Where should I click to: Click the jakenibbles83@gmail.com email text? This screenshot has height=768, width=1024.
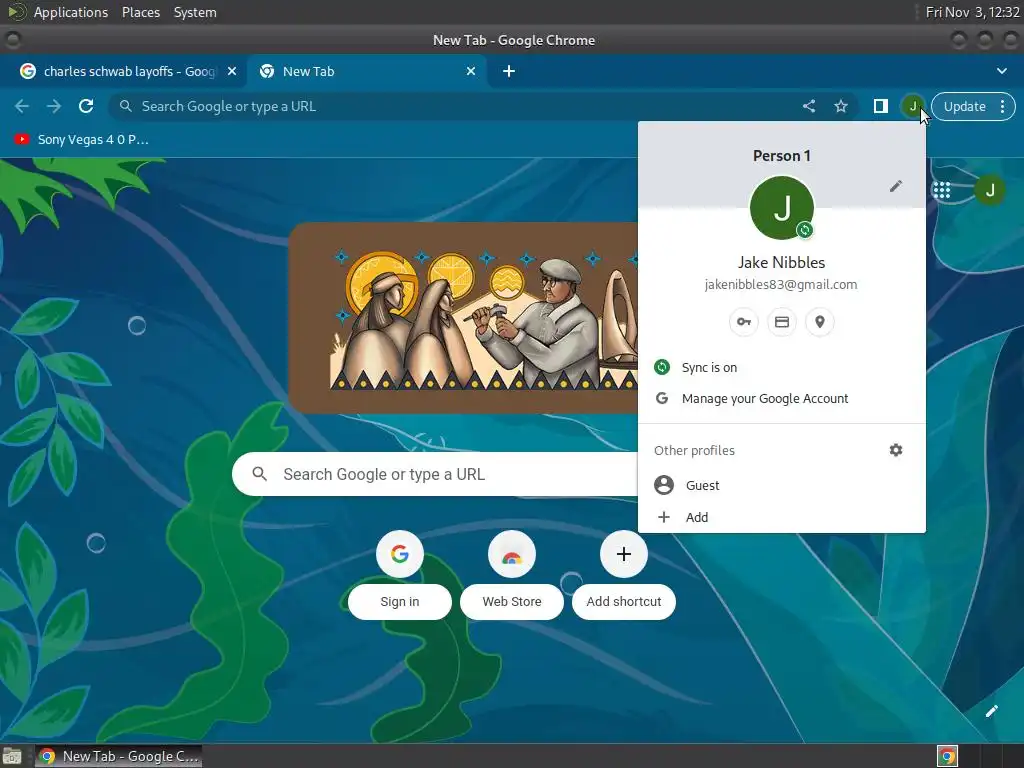pyautogui.click(x=781, y=285)
